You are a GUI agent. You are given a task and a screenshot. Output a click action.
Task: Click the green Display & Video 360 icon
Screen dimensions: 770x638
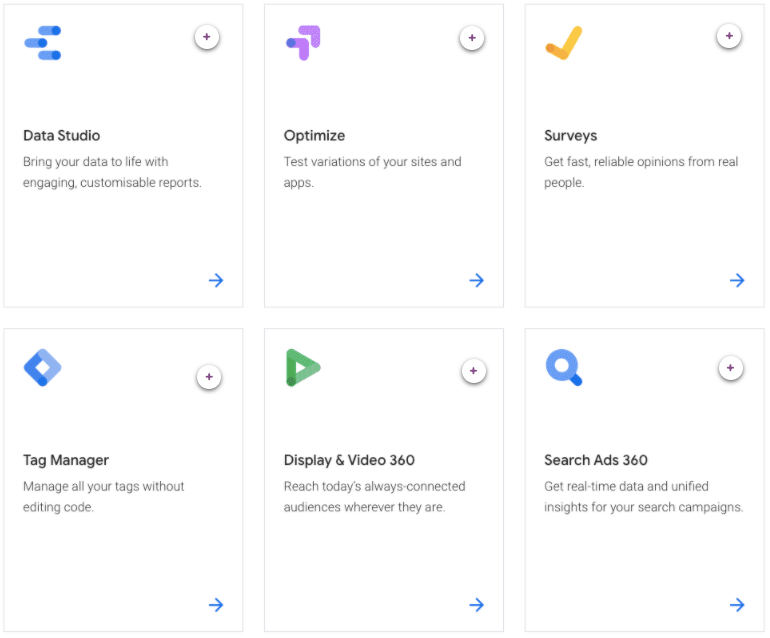coord(302,368)
